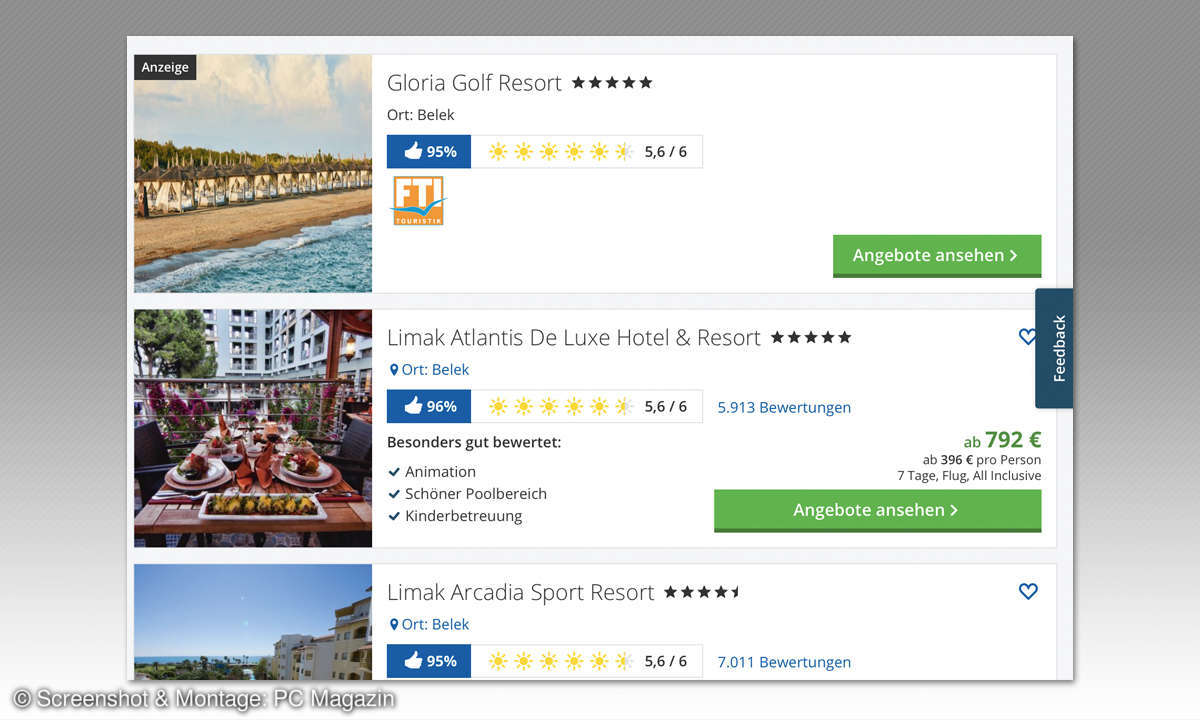Viewport: 1200px width, 720px height.
Task: Click the Kinderbetreuung highlight entry
Action: click(x=455, y=516)
